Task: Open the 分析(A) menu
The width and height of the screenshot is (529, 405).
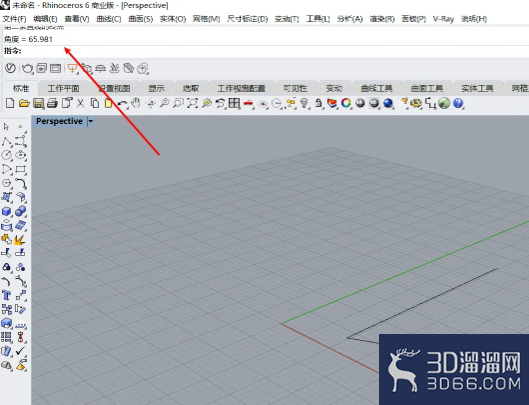Action: pos(350,19)
